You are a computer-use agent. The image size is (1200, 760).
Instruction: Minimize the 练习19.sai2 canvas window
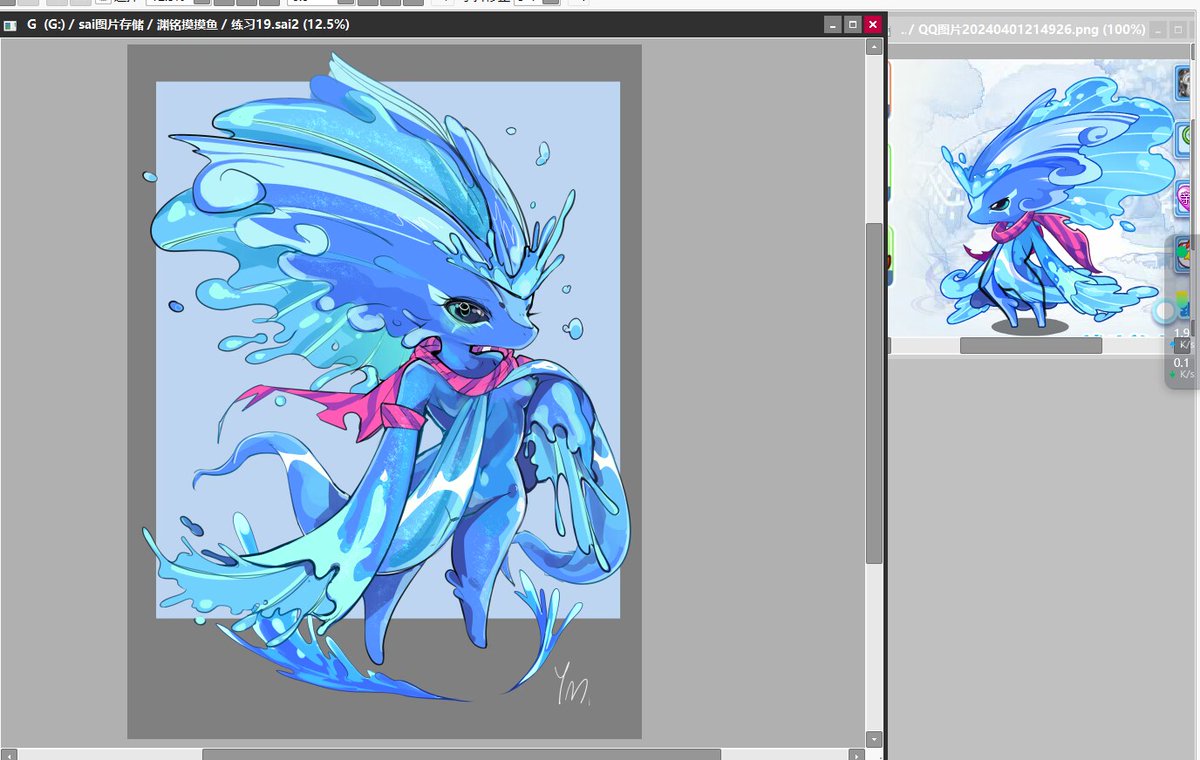click(x=832, y=24)
